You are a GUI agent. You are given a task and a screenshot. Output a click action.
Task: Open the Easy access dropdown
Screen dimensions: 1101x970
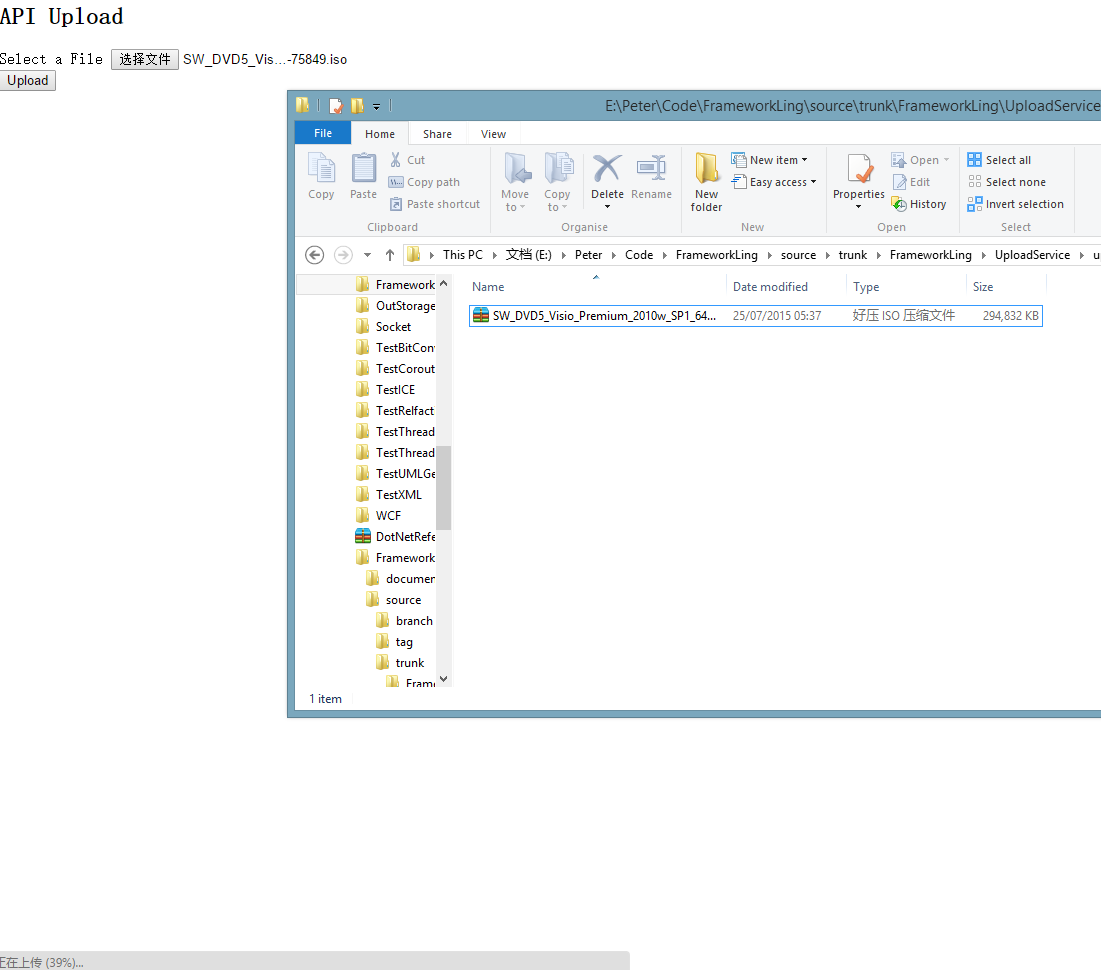tap(774, 182)
